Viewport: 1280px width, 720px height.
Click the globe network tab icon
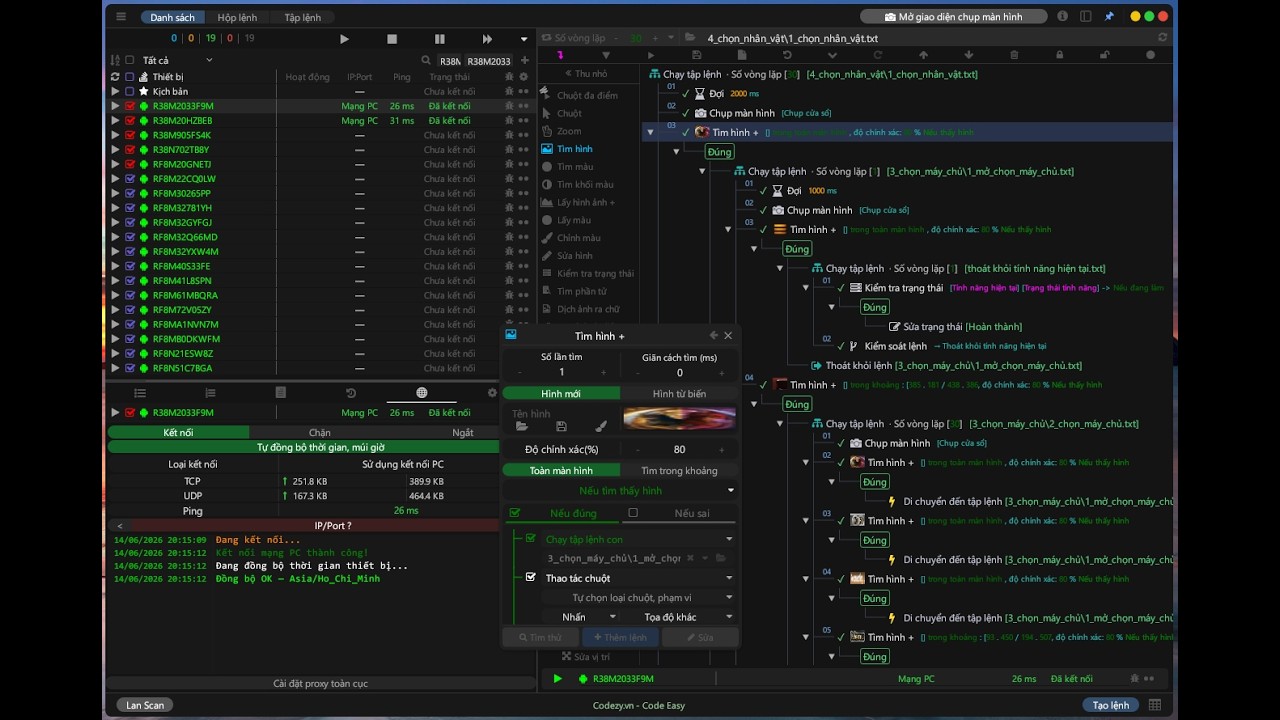[421, 393]
